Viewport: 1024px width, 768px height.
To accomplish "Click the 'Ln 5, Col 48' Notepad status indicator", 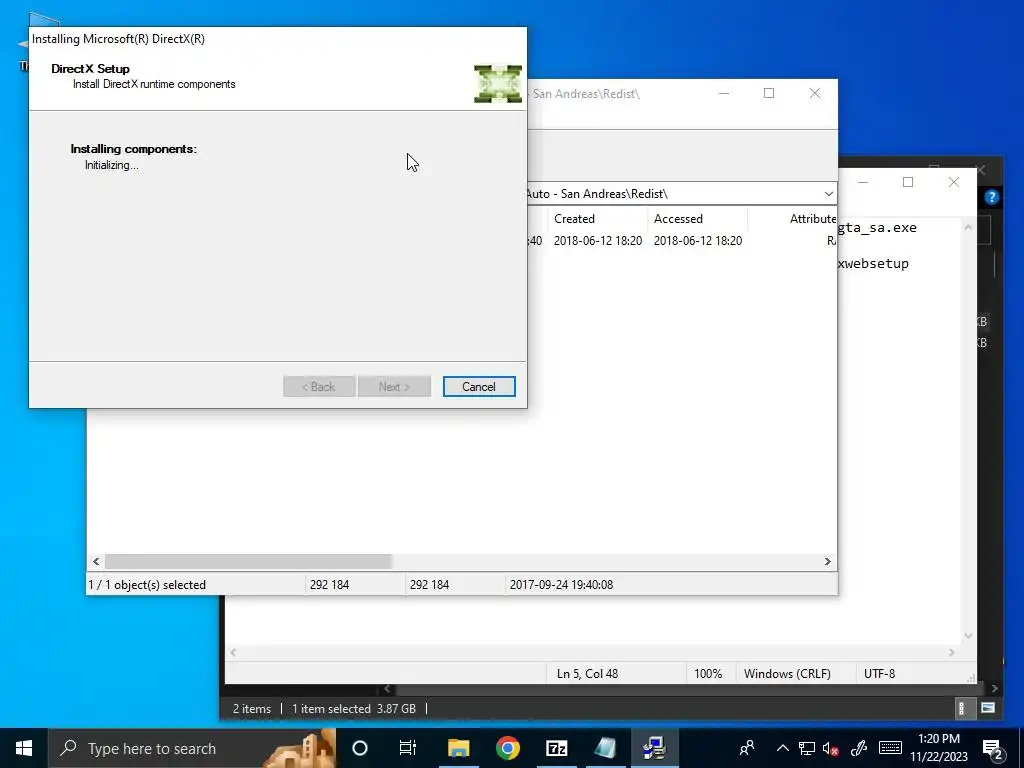I will pos(587,673).
